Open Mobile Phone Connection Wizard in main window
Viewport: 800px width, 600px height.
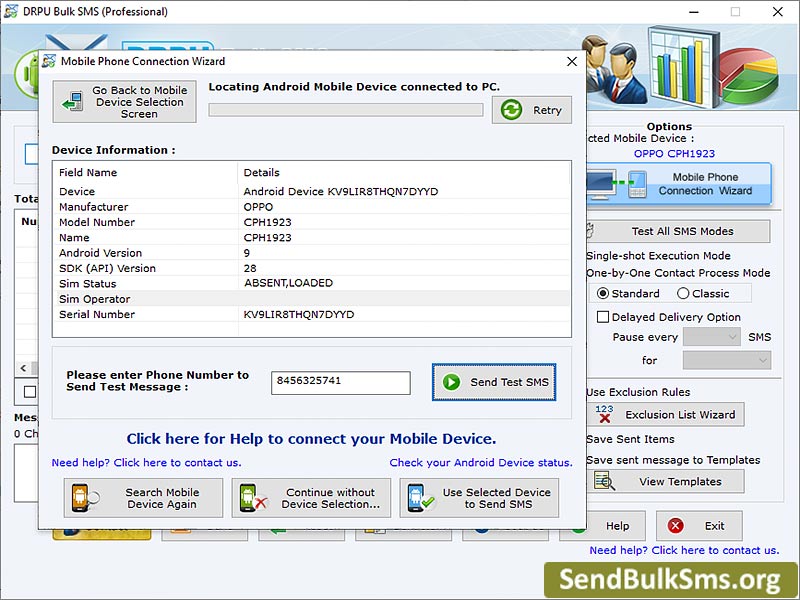click(x=679, y=184)
